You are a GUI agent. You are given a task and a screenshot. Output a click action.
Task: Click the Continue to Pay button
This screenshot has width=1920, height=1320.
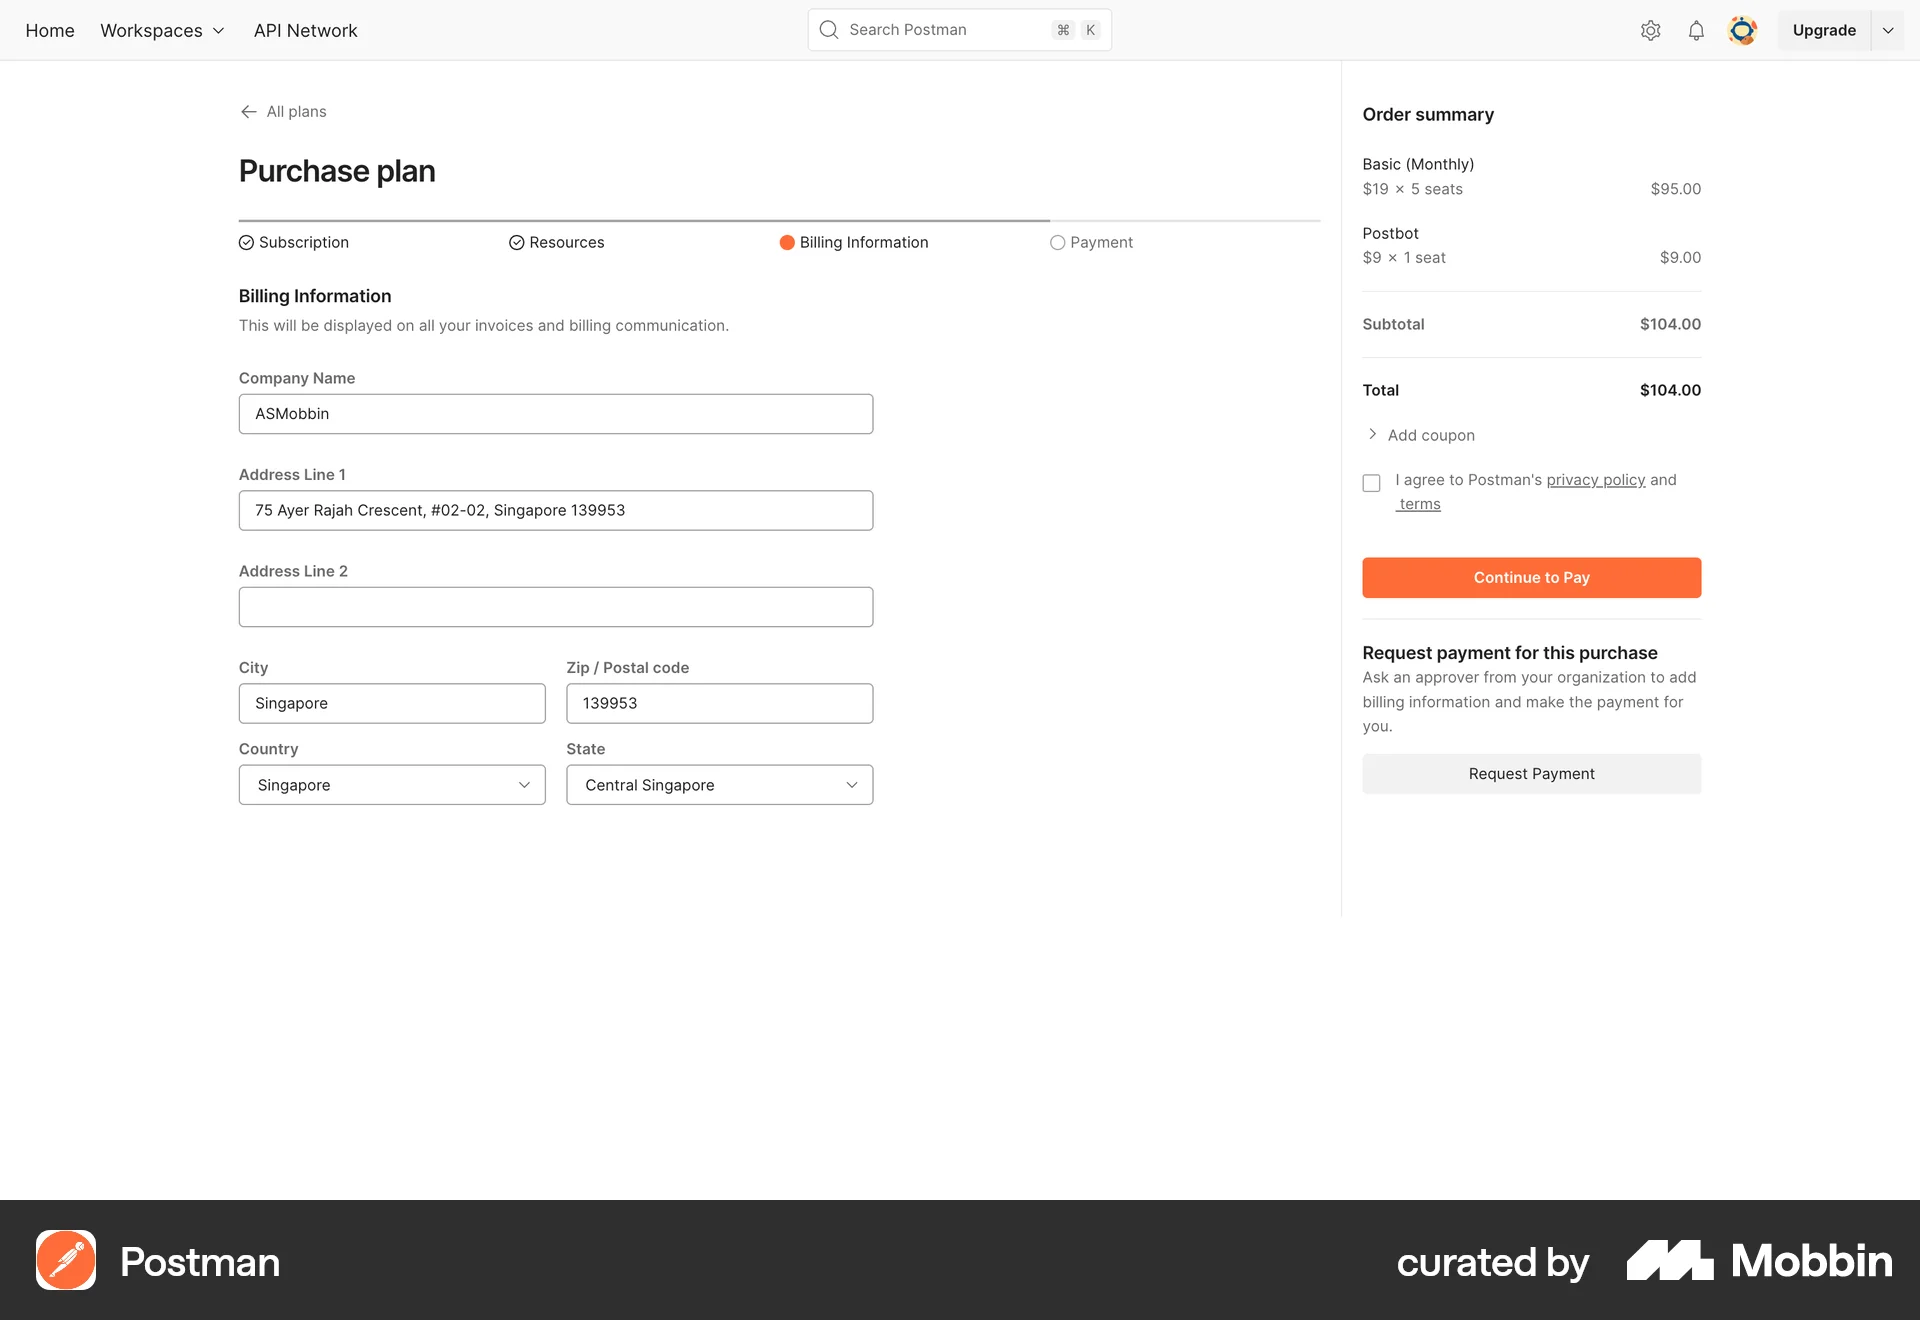[1531, 577]
